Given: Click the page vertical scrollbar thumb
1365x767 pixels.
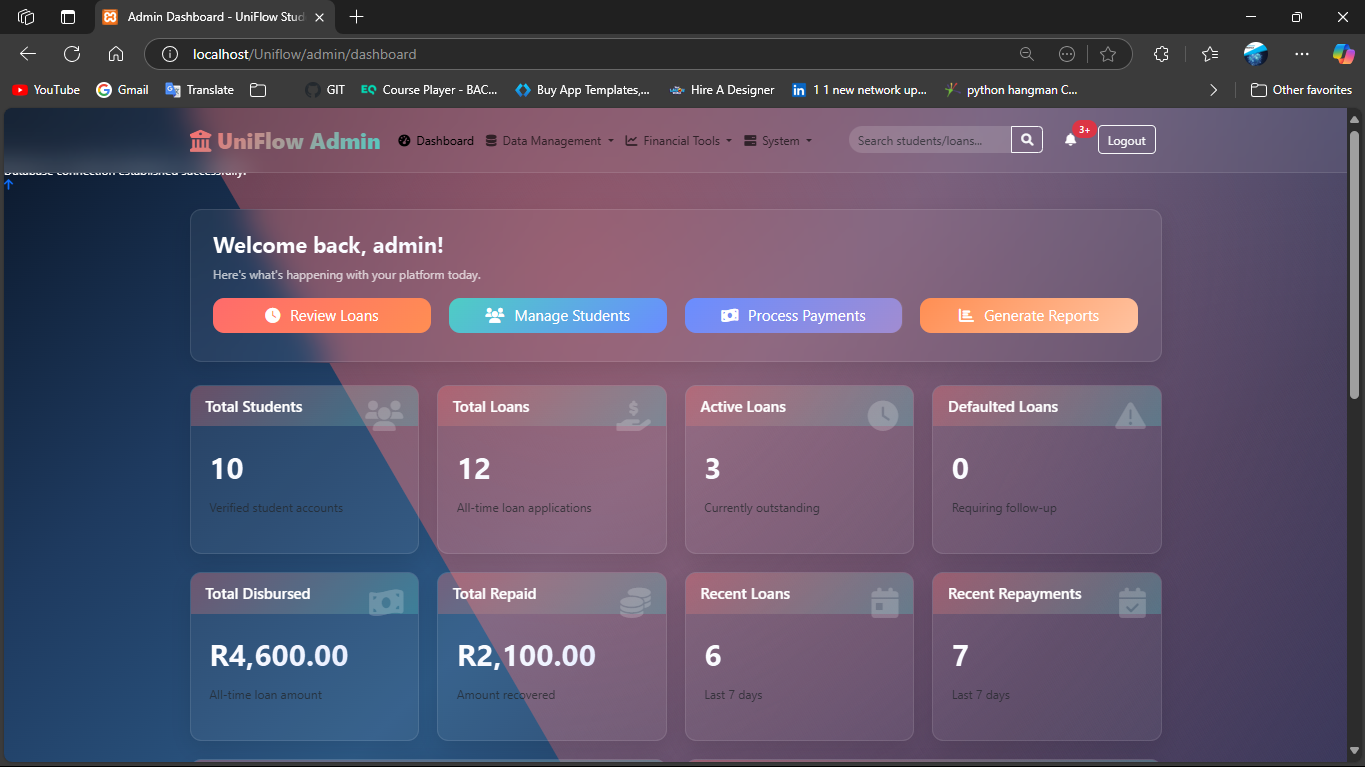Looking at the screenshot, I should (x=1355, y=264).
